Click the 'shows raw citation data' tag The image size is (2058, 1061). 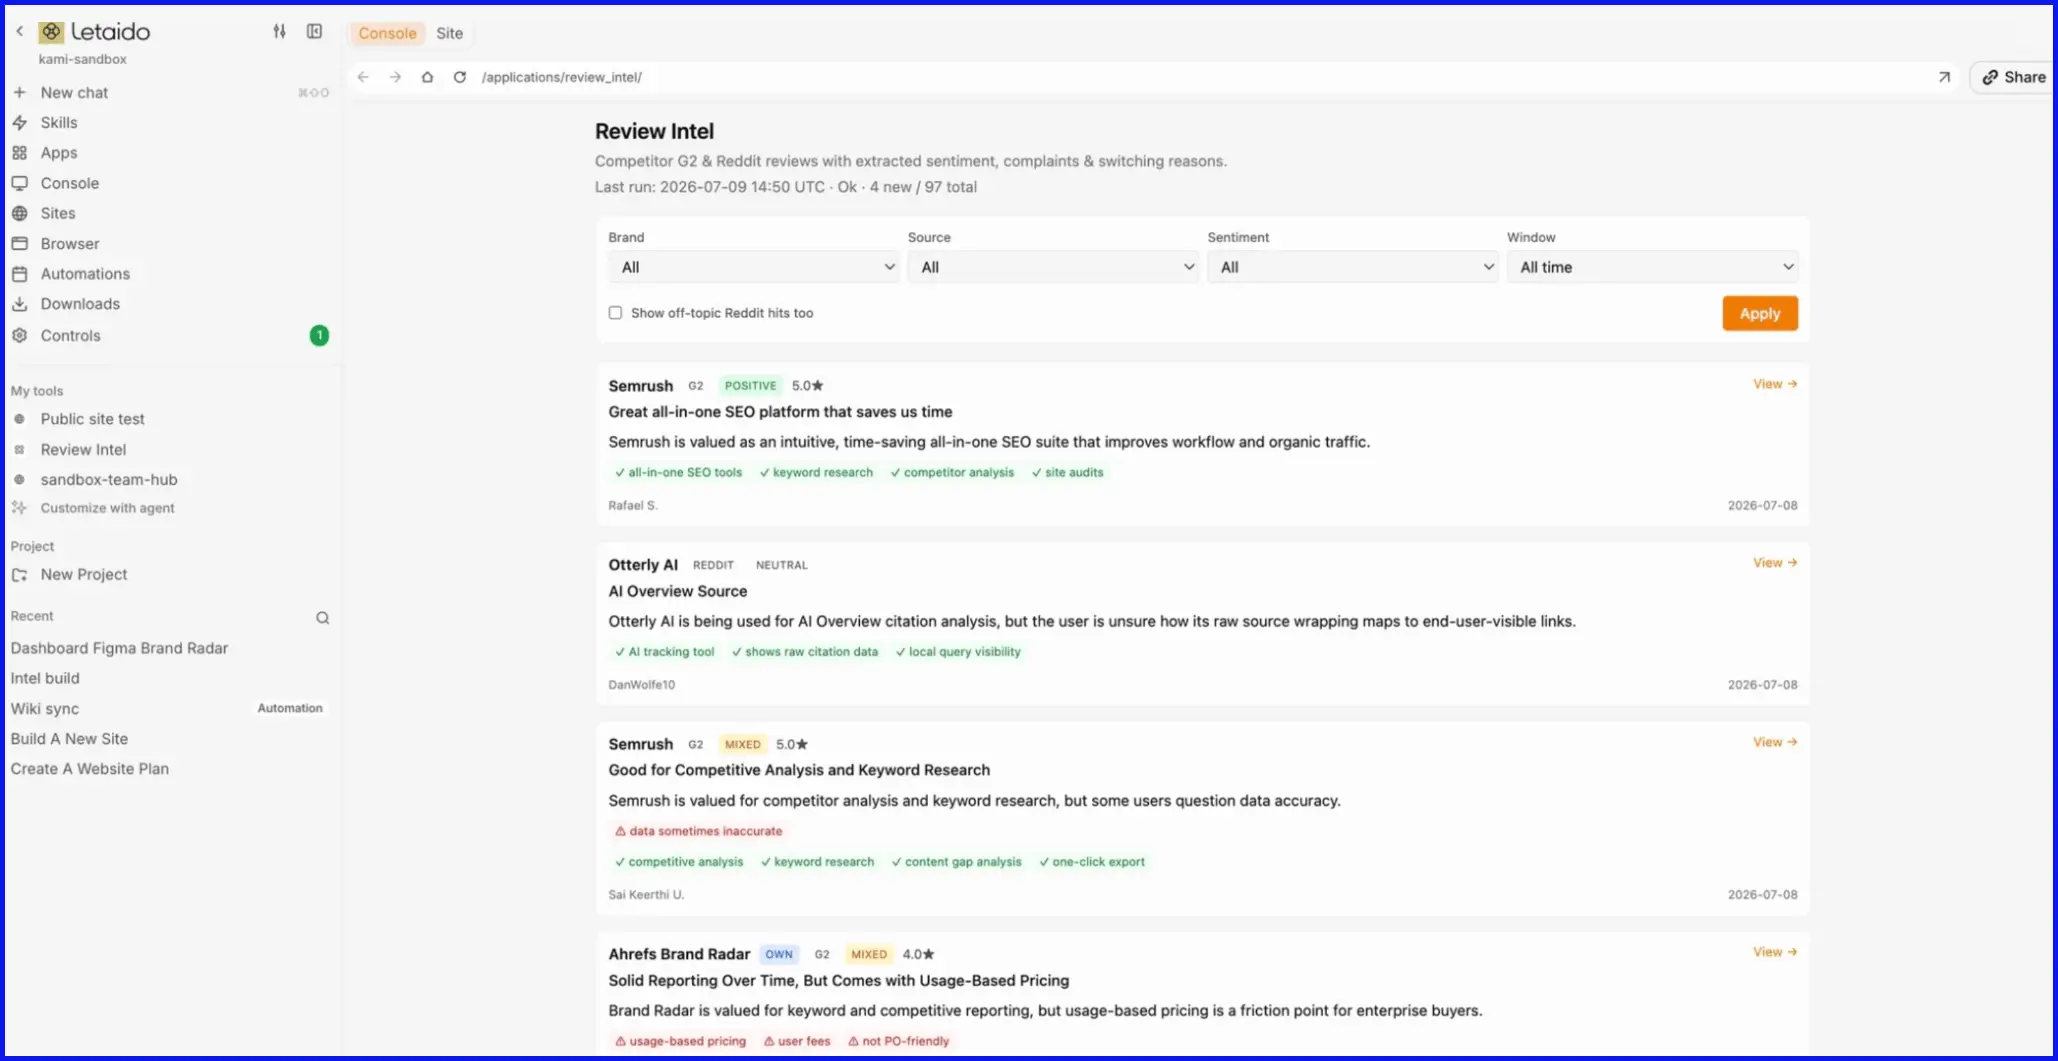[804, 652]
